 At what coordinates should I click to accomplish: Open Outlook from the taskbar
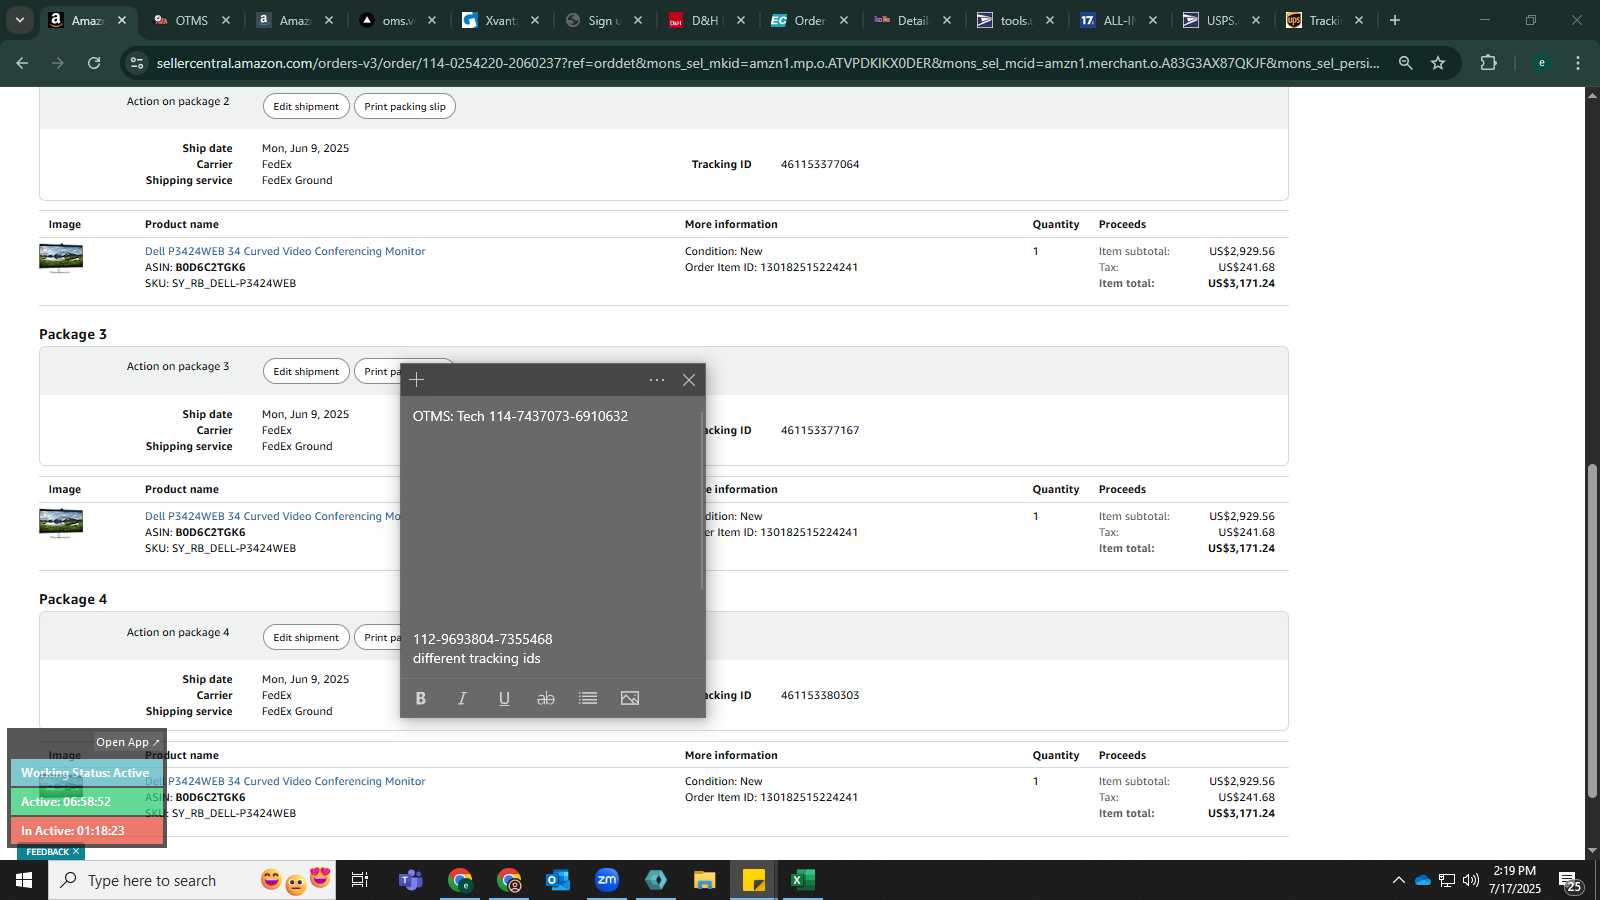558,880
